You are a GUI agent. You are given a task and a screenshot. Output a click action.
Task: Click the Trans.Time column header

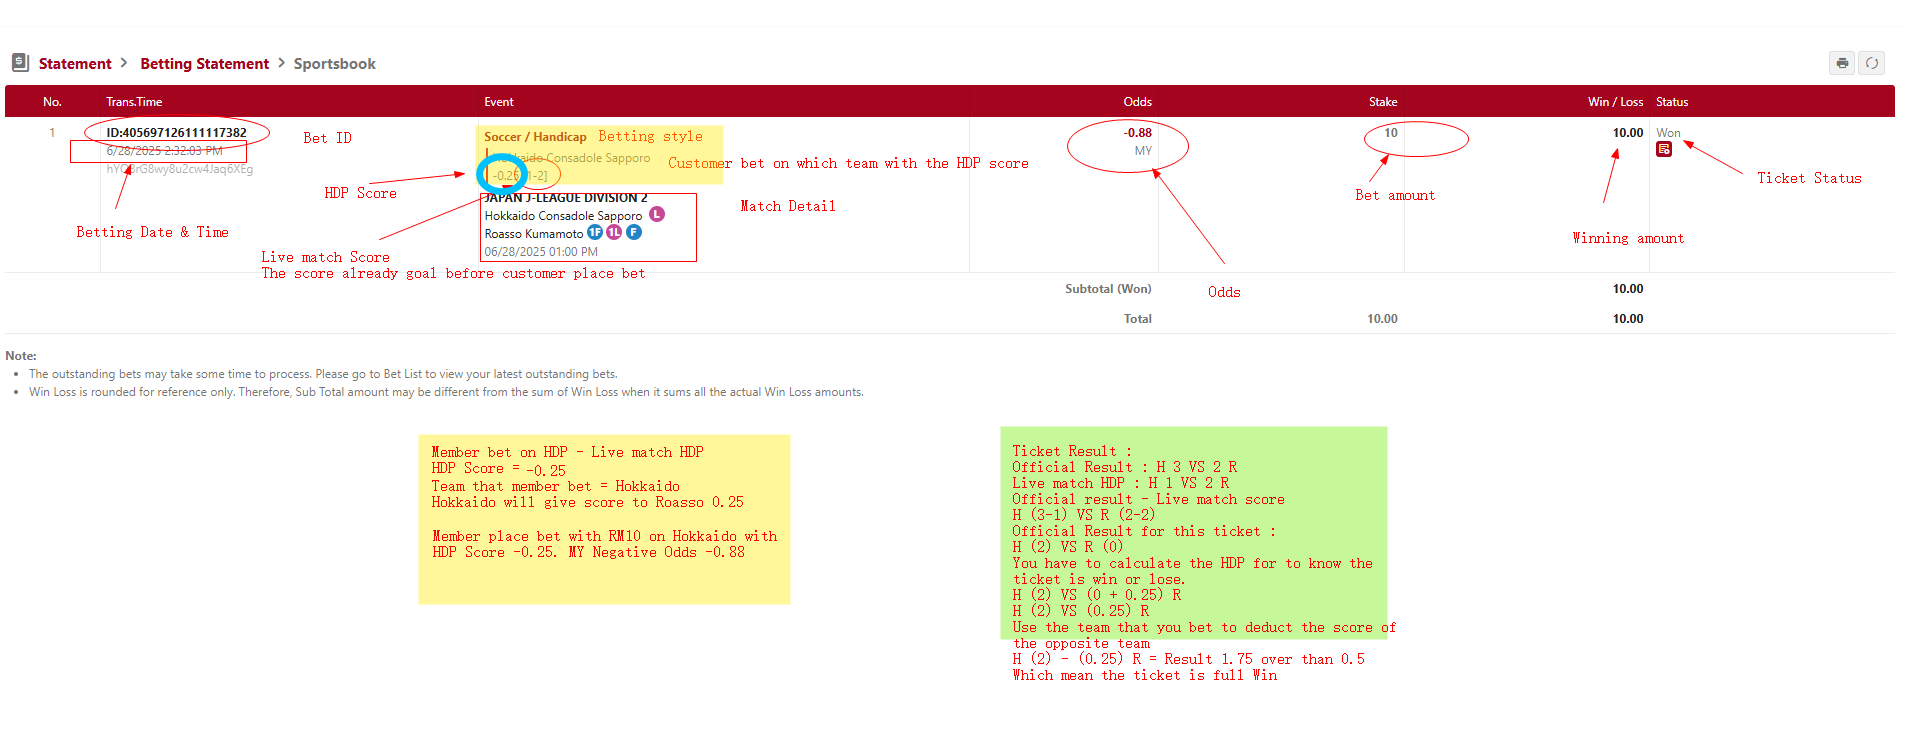click(x=134, y=102)
